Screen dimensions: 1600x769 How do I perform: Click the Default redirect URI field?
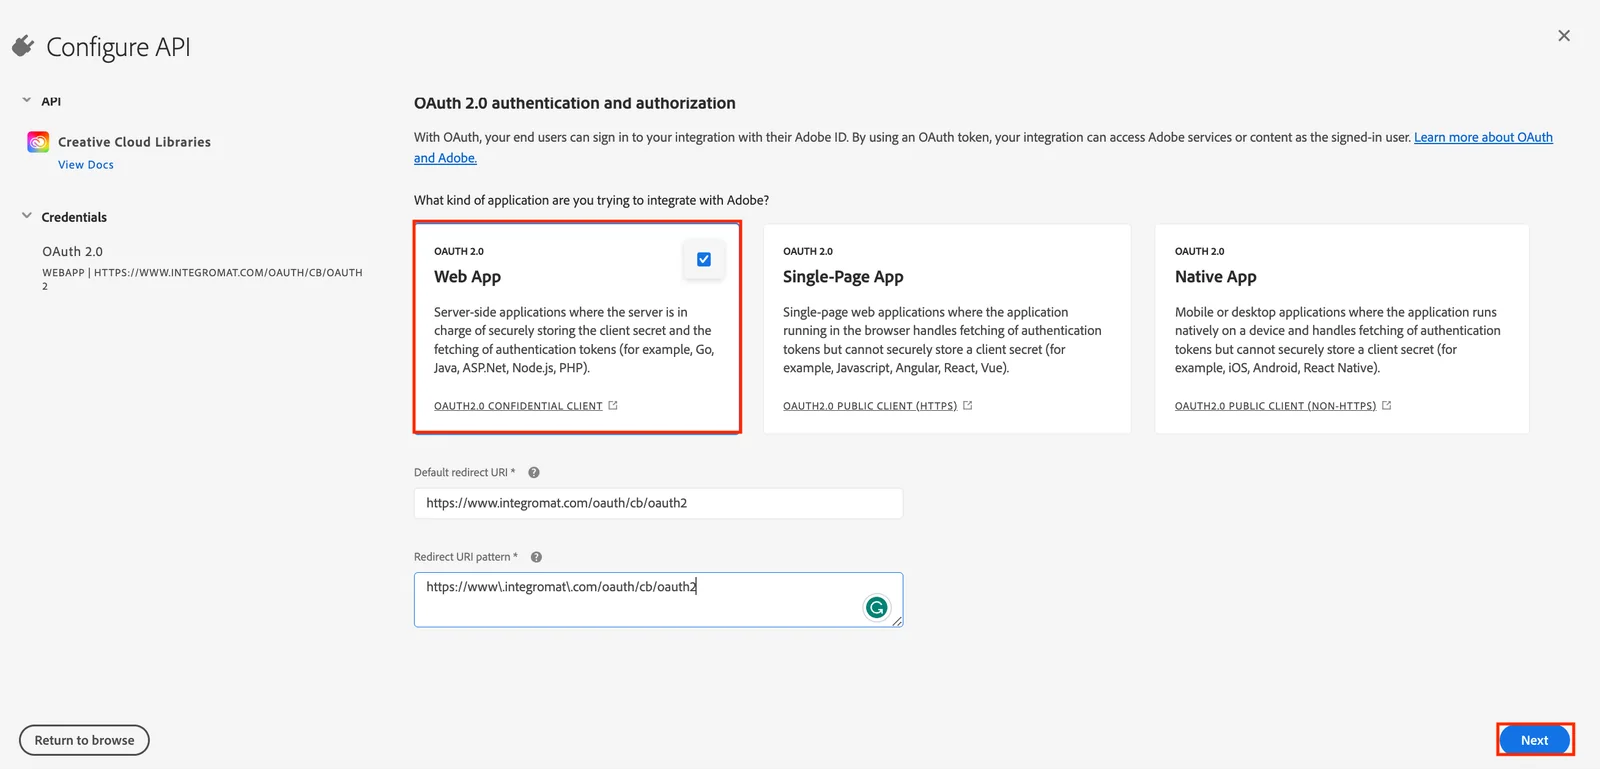[x=658, y=503]
